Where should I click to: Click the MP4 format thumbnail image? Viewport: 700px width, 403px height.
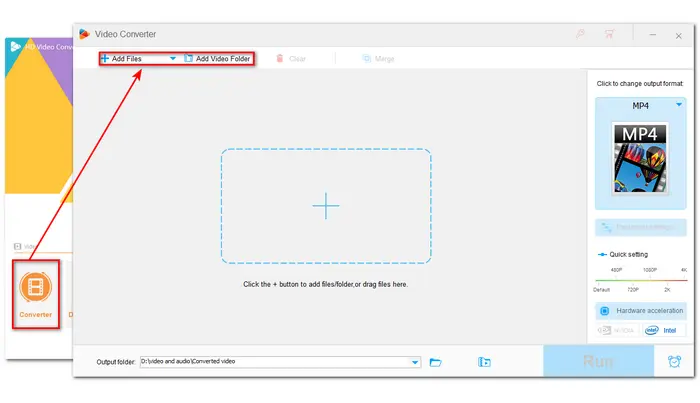(640, 158)
